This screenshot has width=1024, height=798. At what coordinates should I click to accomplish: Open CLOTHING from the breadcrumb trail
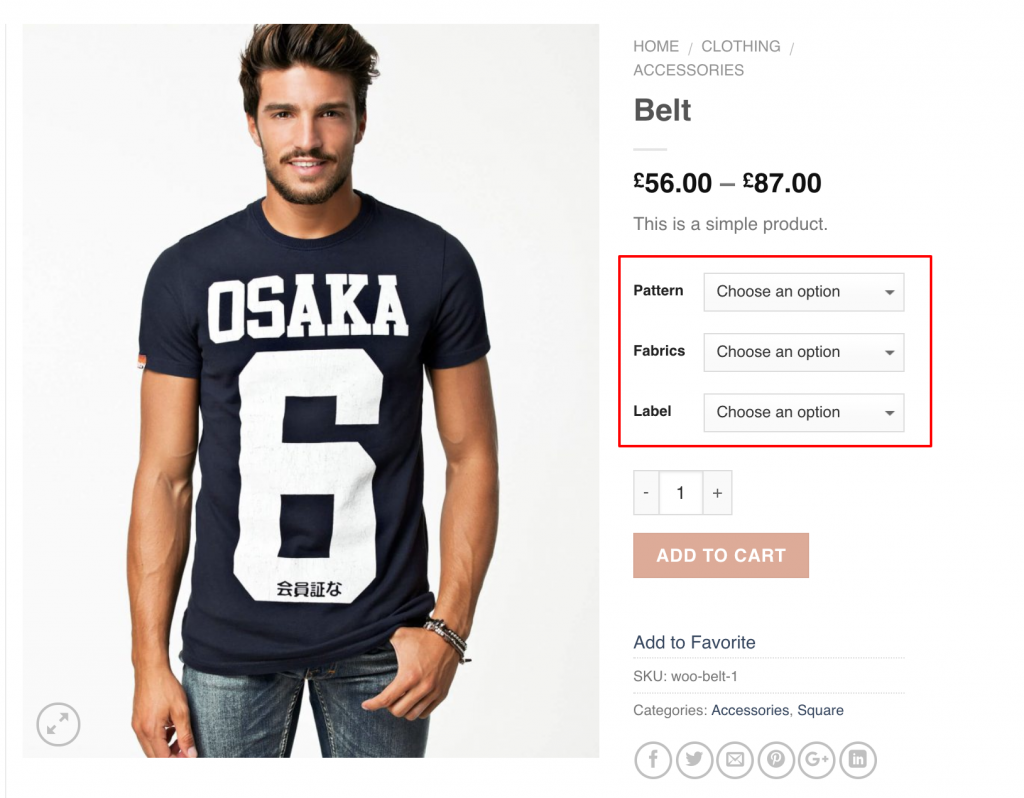click(740, 46)
